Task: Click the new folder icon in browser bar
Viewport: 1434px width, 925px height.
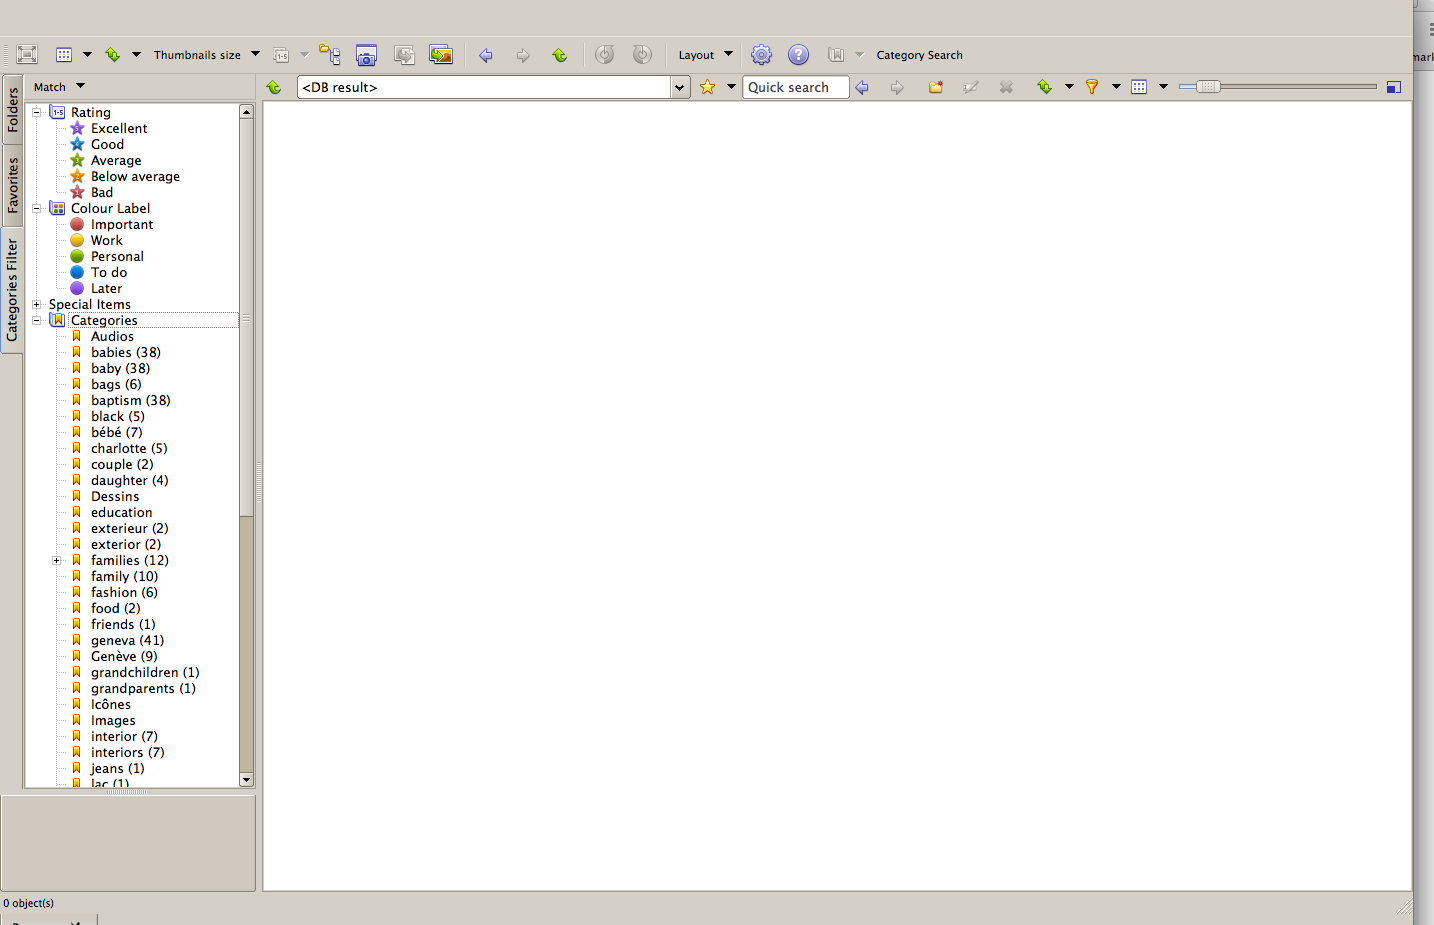Action: (935, 87)
